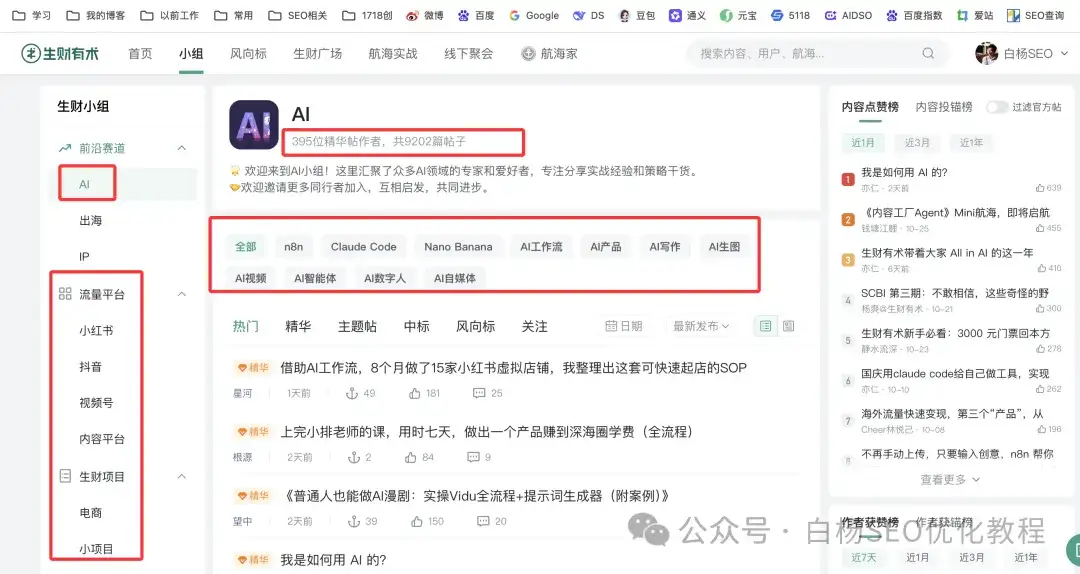Open the 线下聚会 nav item
Viewport: 1080px width, 574px height.
click(x=468, y=53)
